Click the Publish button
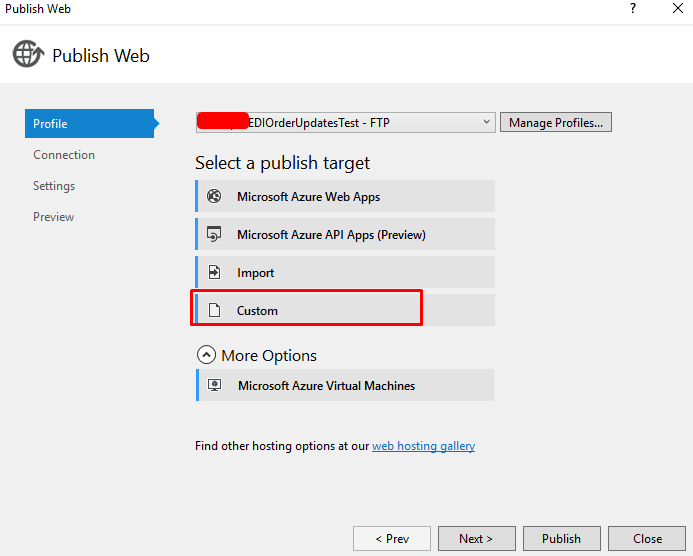This screenshot has width=693, height=556. [562, 538]
